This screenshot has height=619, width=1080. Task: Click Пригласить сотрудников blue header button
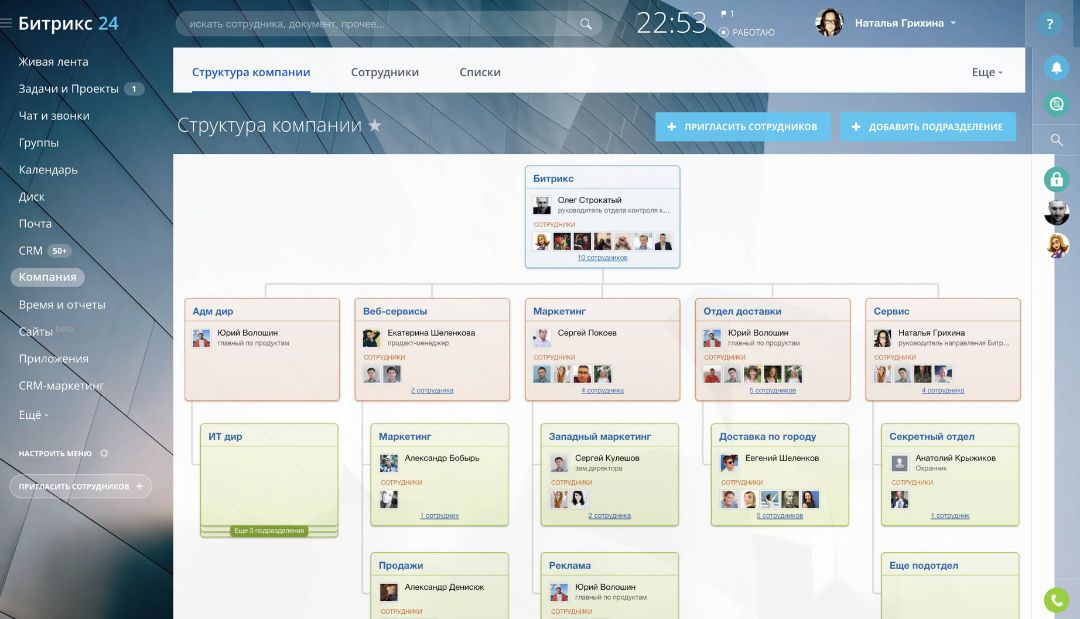coord(742,127)
